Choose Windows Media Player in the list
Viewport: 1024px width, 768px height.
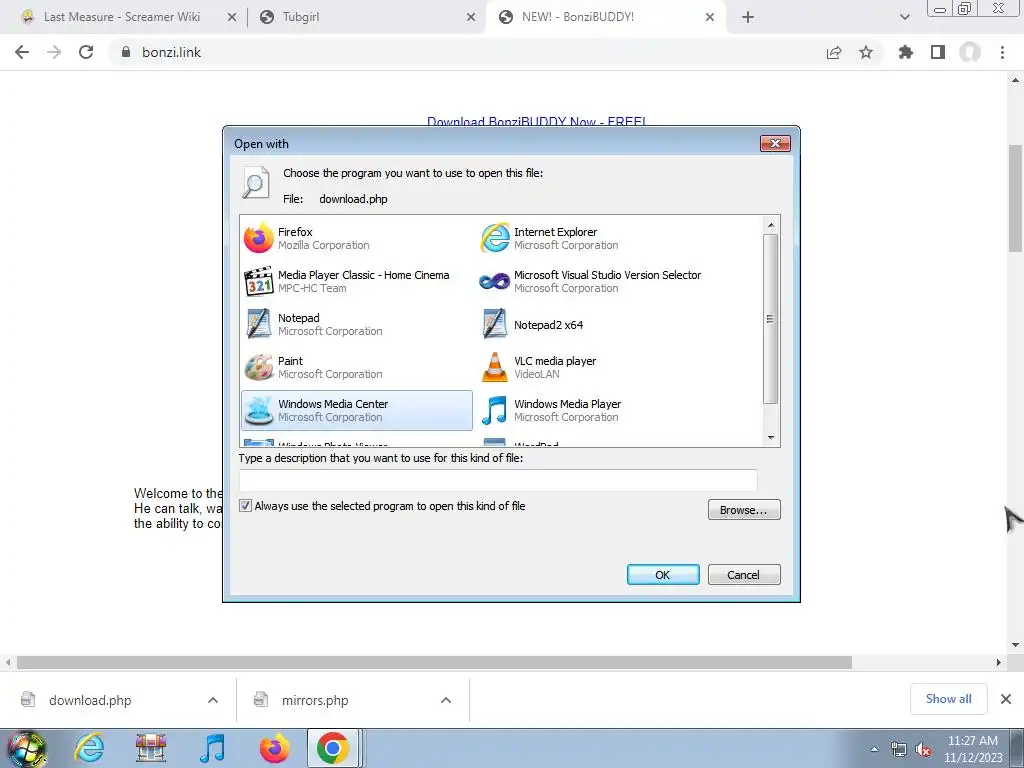pos(592,411)
